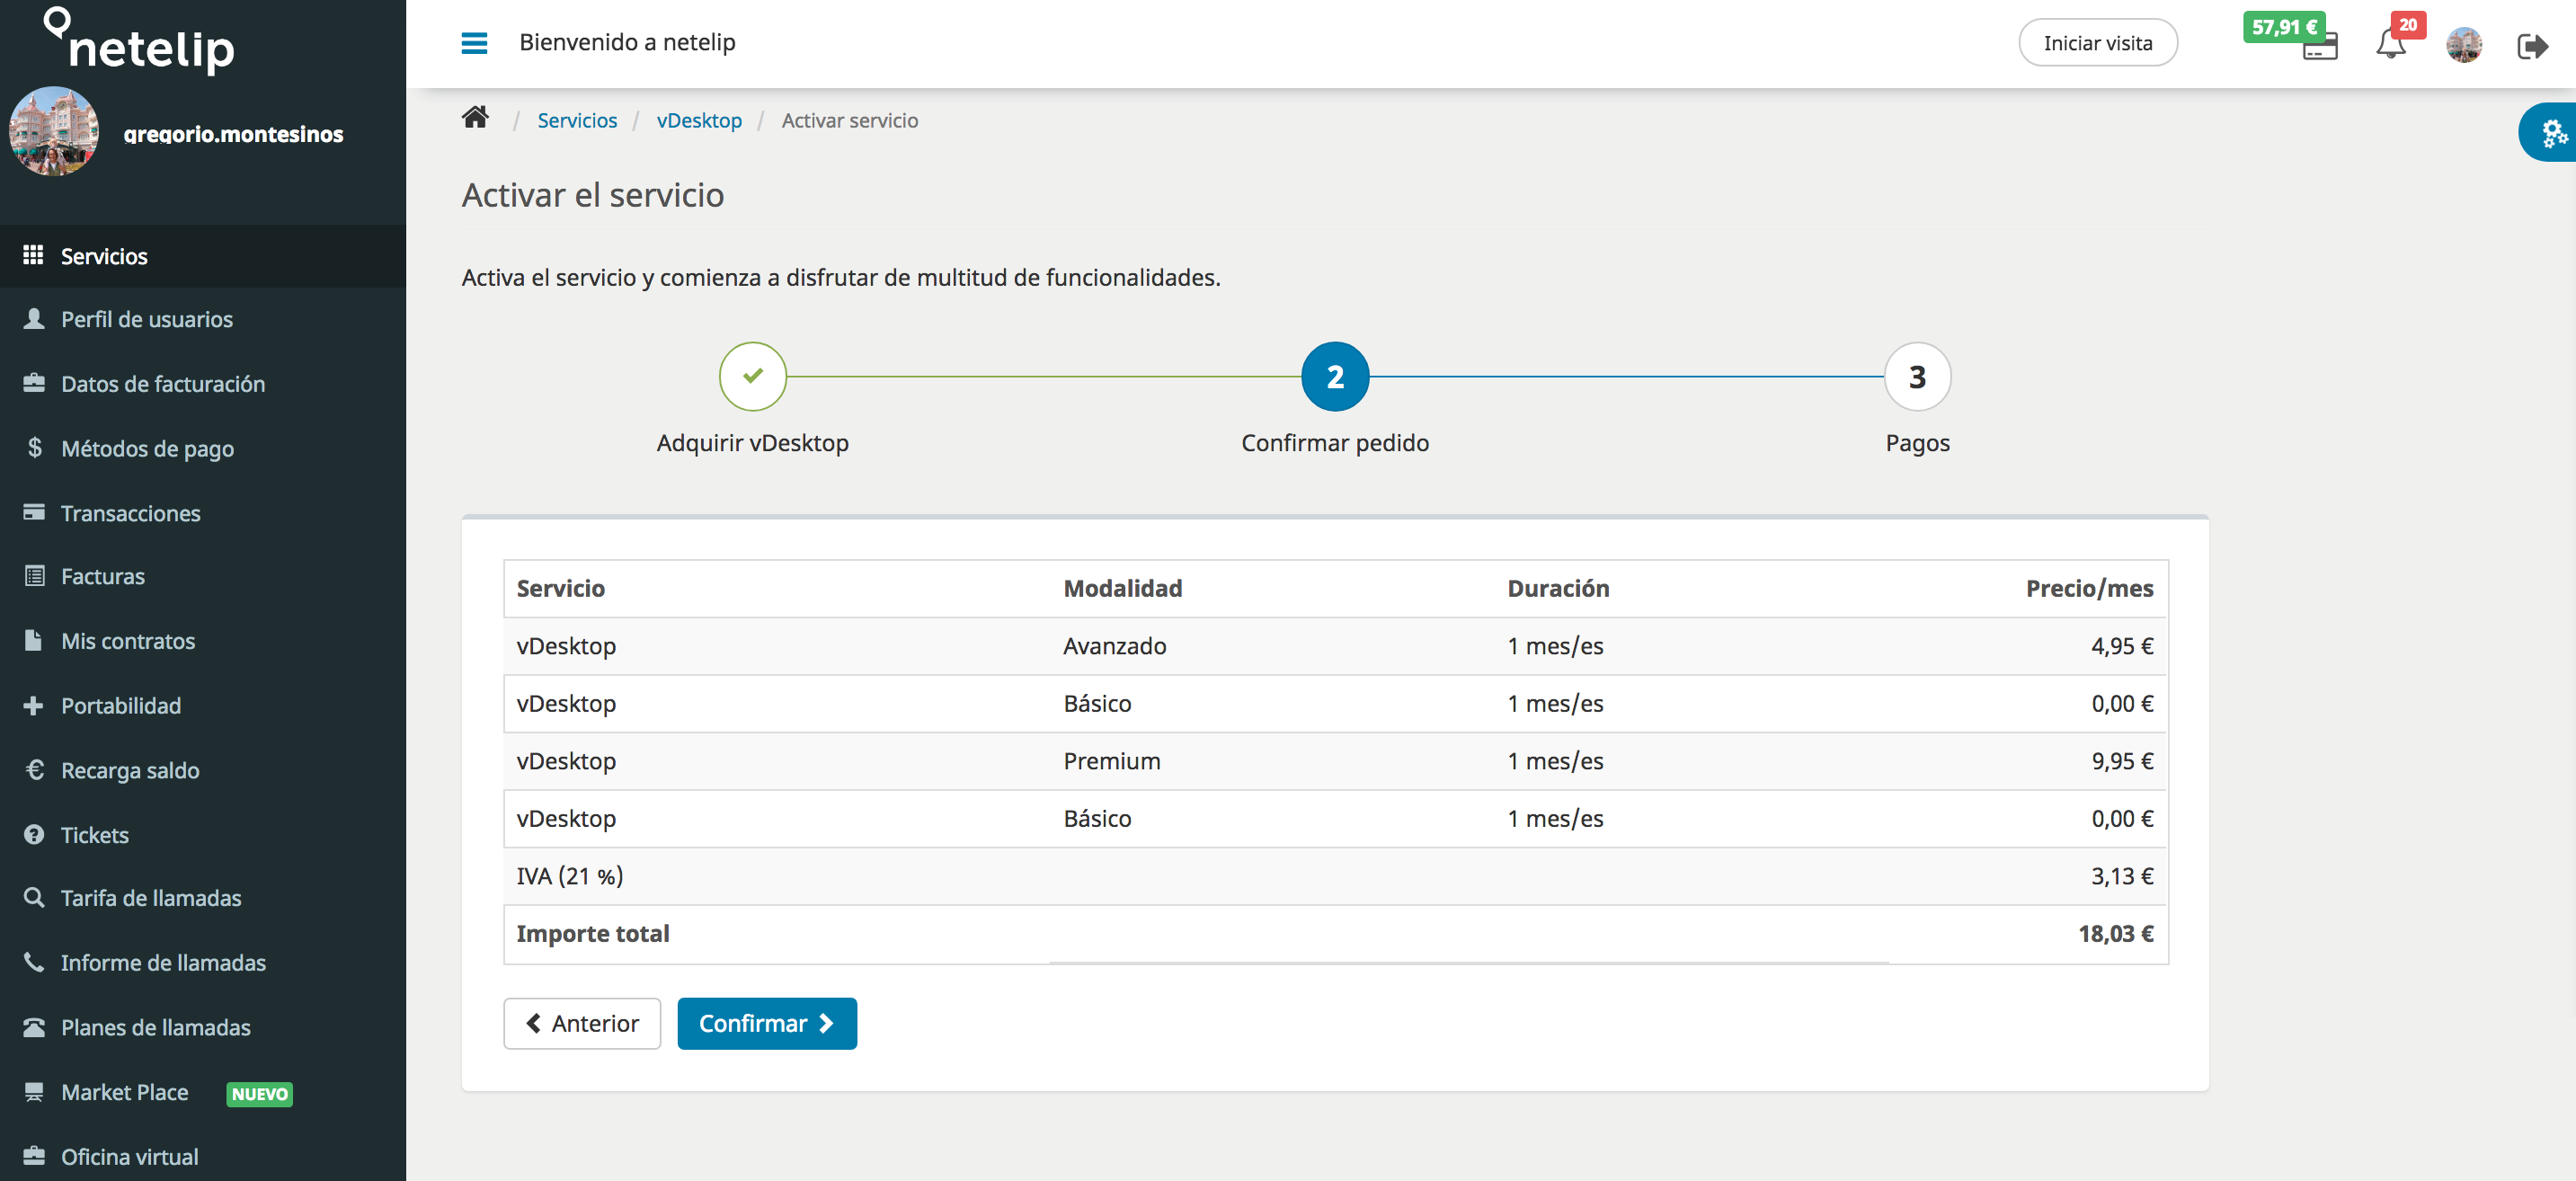Click the Avanzado modalidad cell
Image resolution: width=2576 pixels, height=1181 pixels.
coord(1114,646)
